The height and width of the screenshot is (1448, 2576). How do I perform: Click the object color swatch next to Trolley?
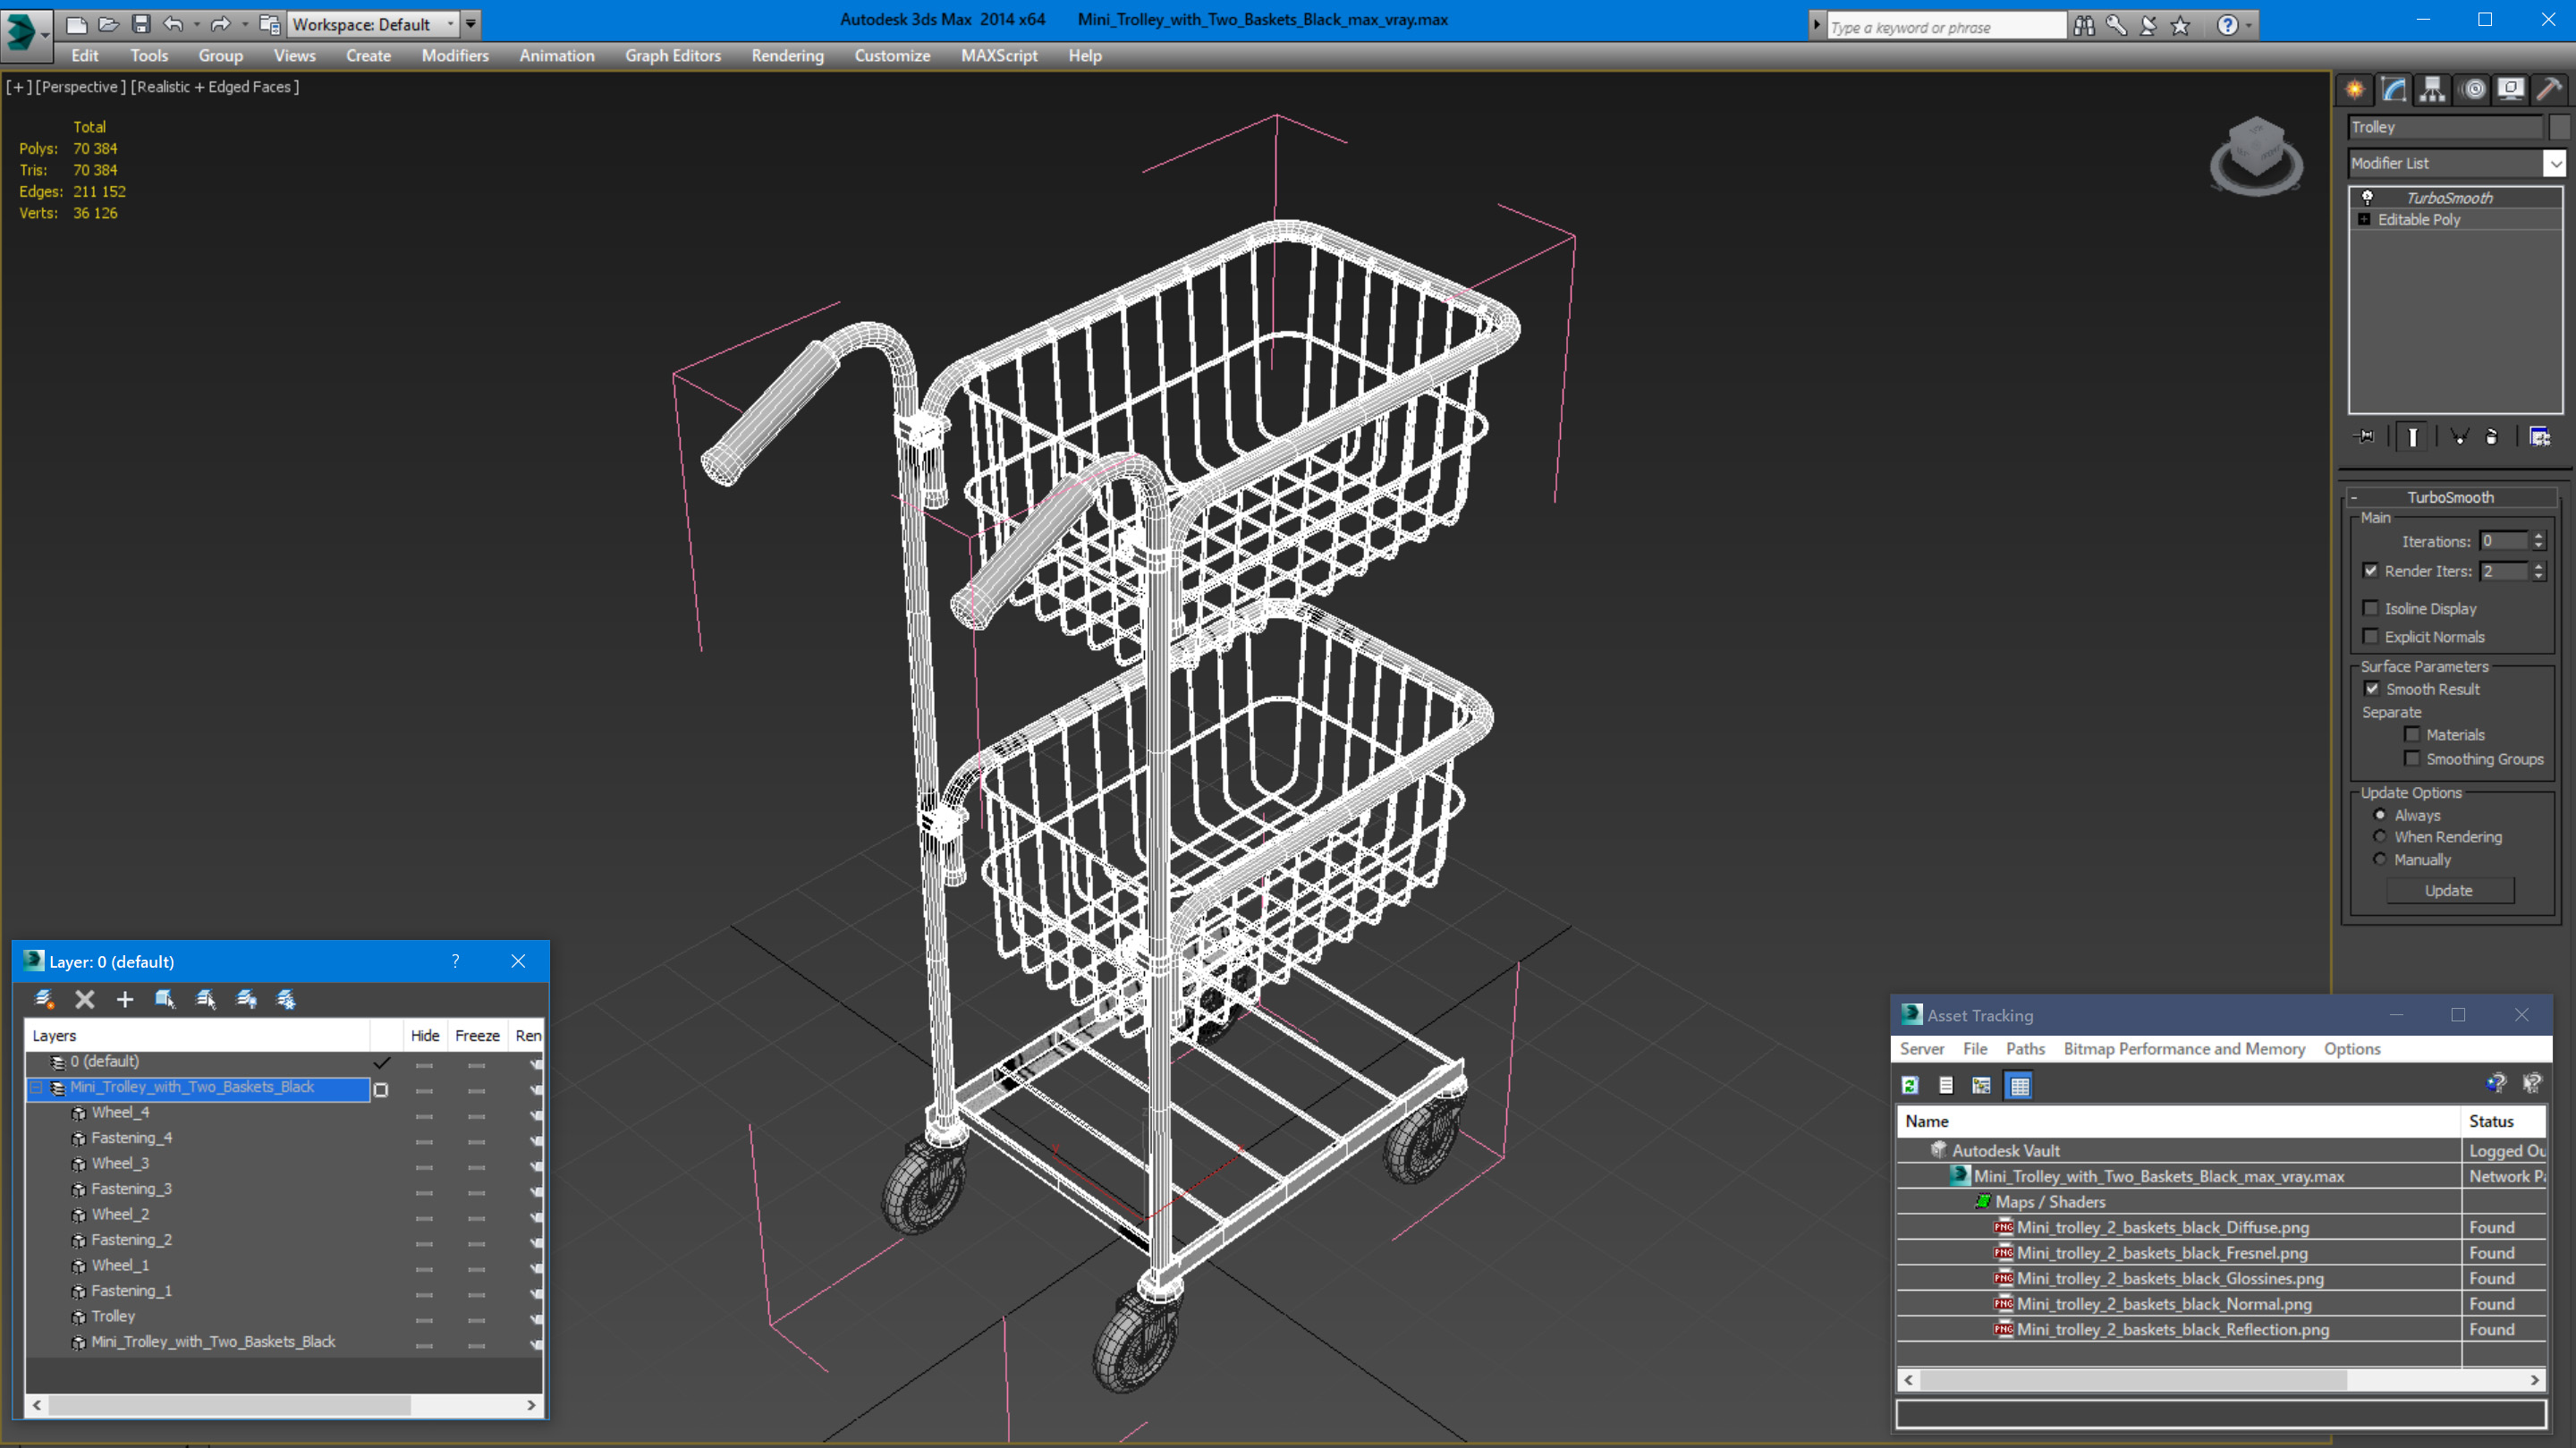click(x=2559, y=127)
